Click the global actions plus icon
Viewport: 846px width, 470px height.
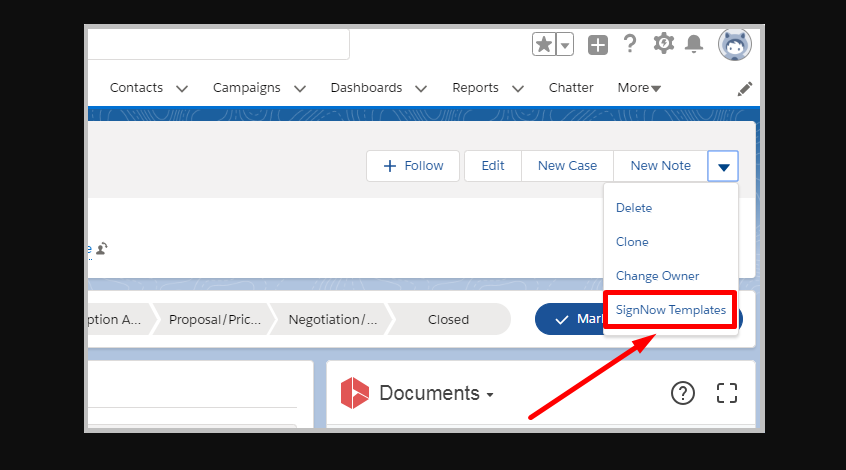[x=597, y=45]
